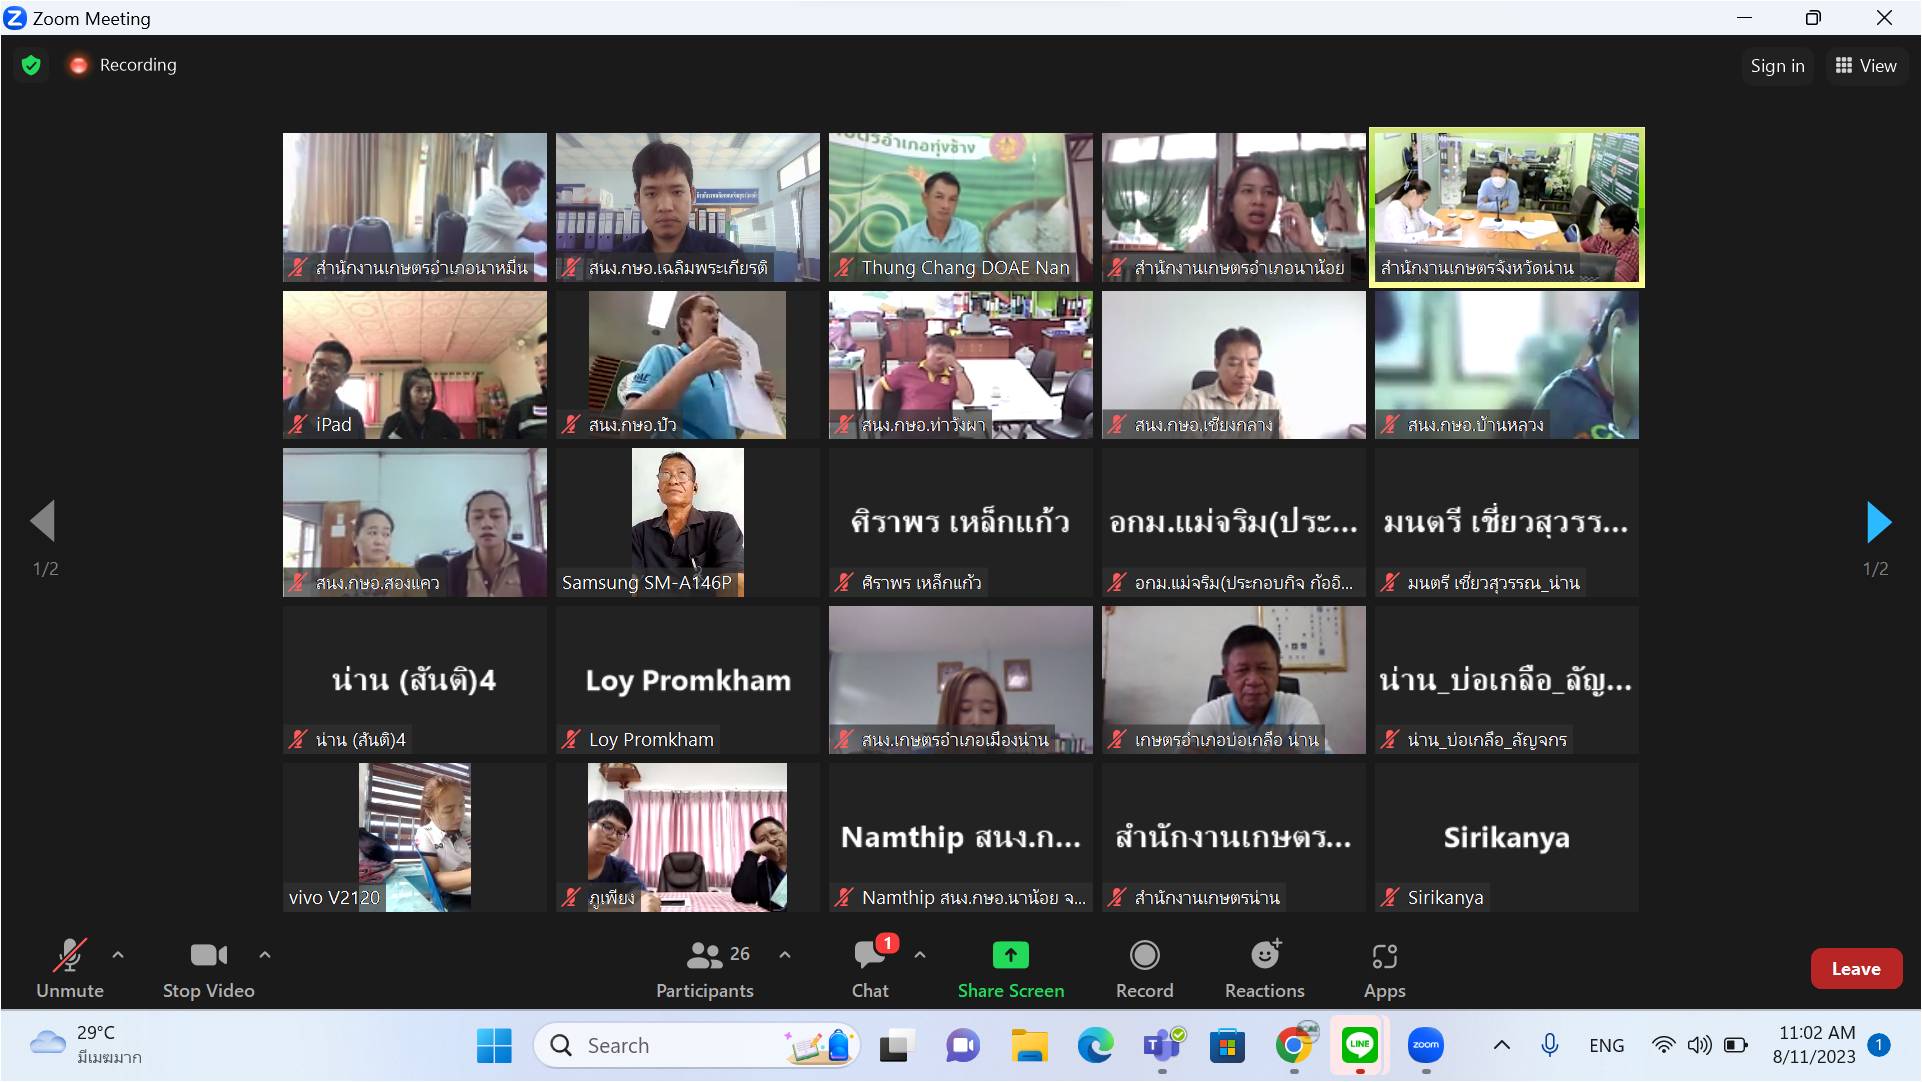Expand audio options arrow beside Unmute
The width and height of the screenshot is (1922, 1082).
pos(118,956)
